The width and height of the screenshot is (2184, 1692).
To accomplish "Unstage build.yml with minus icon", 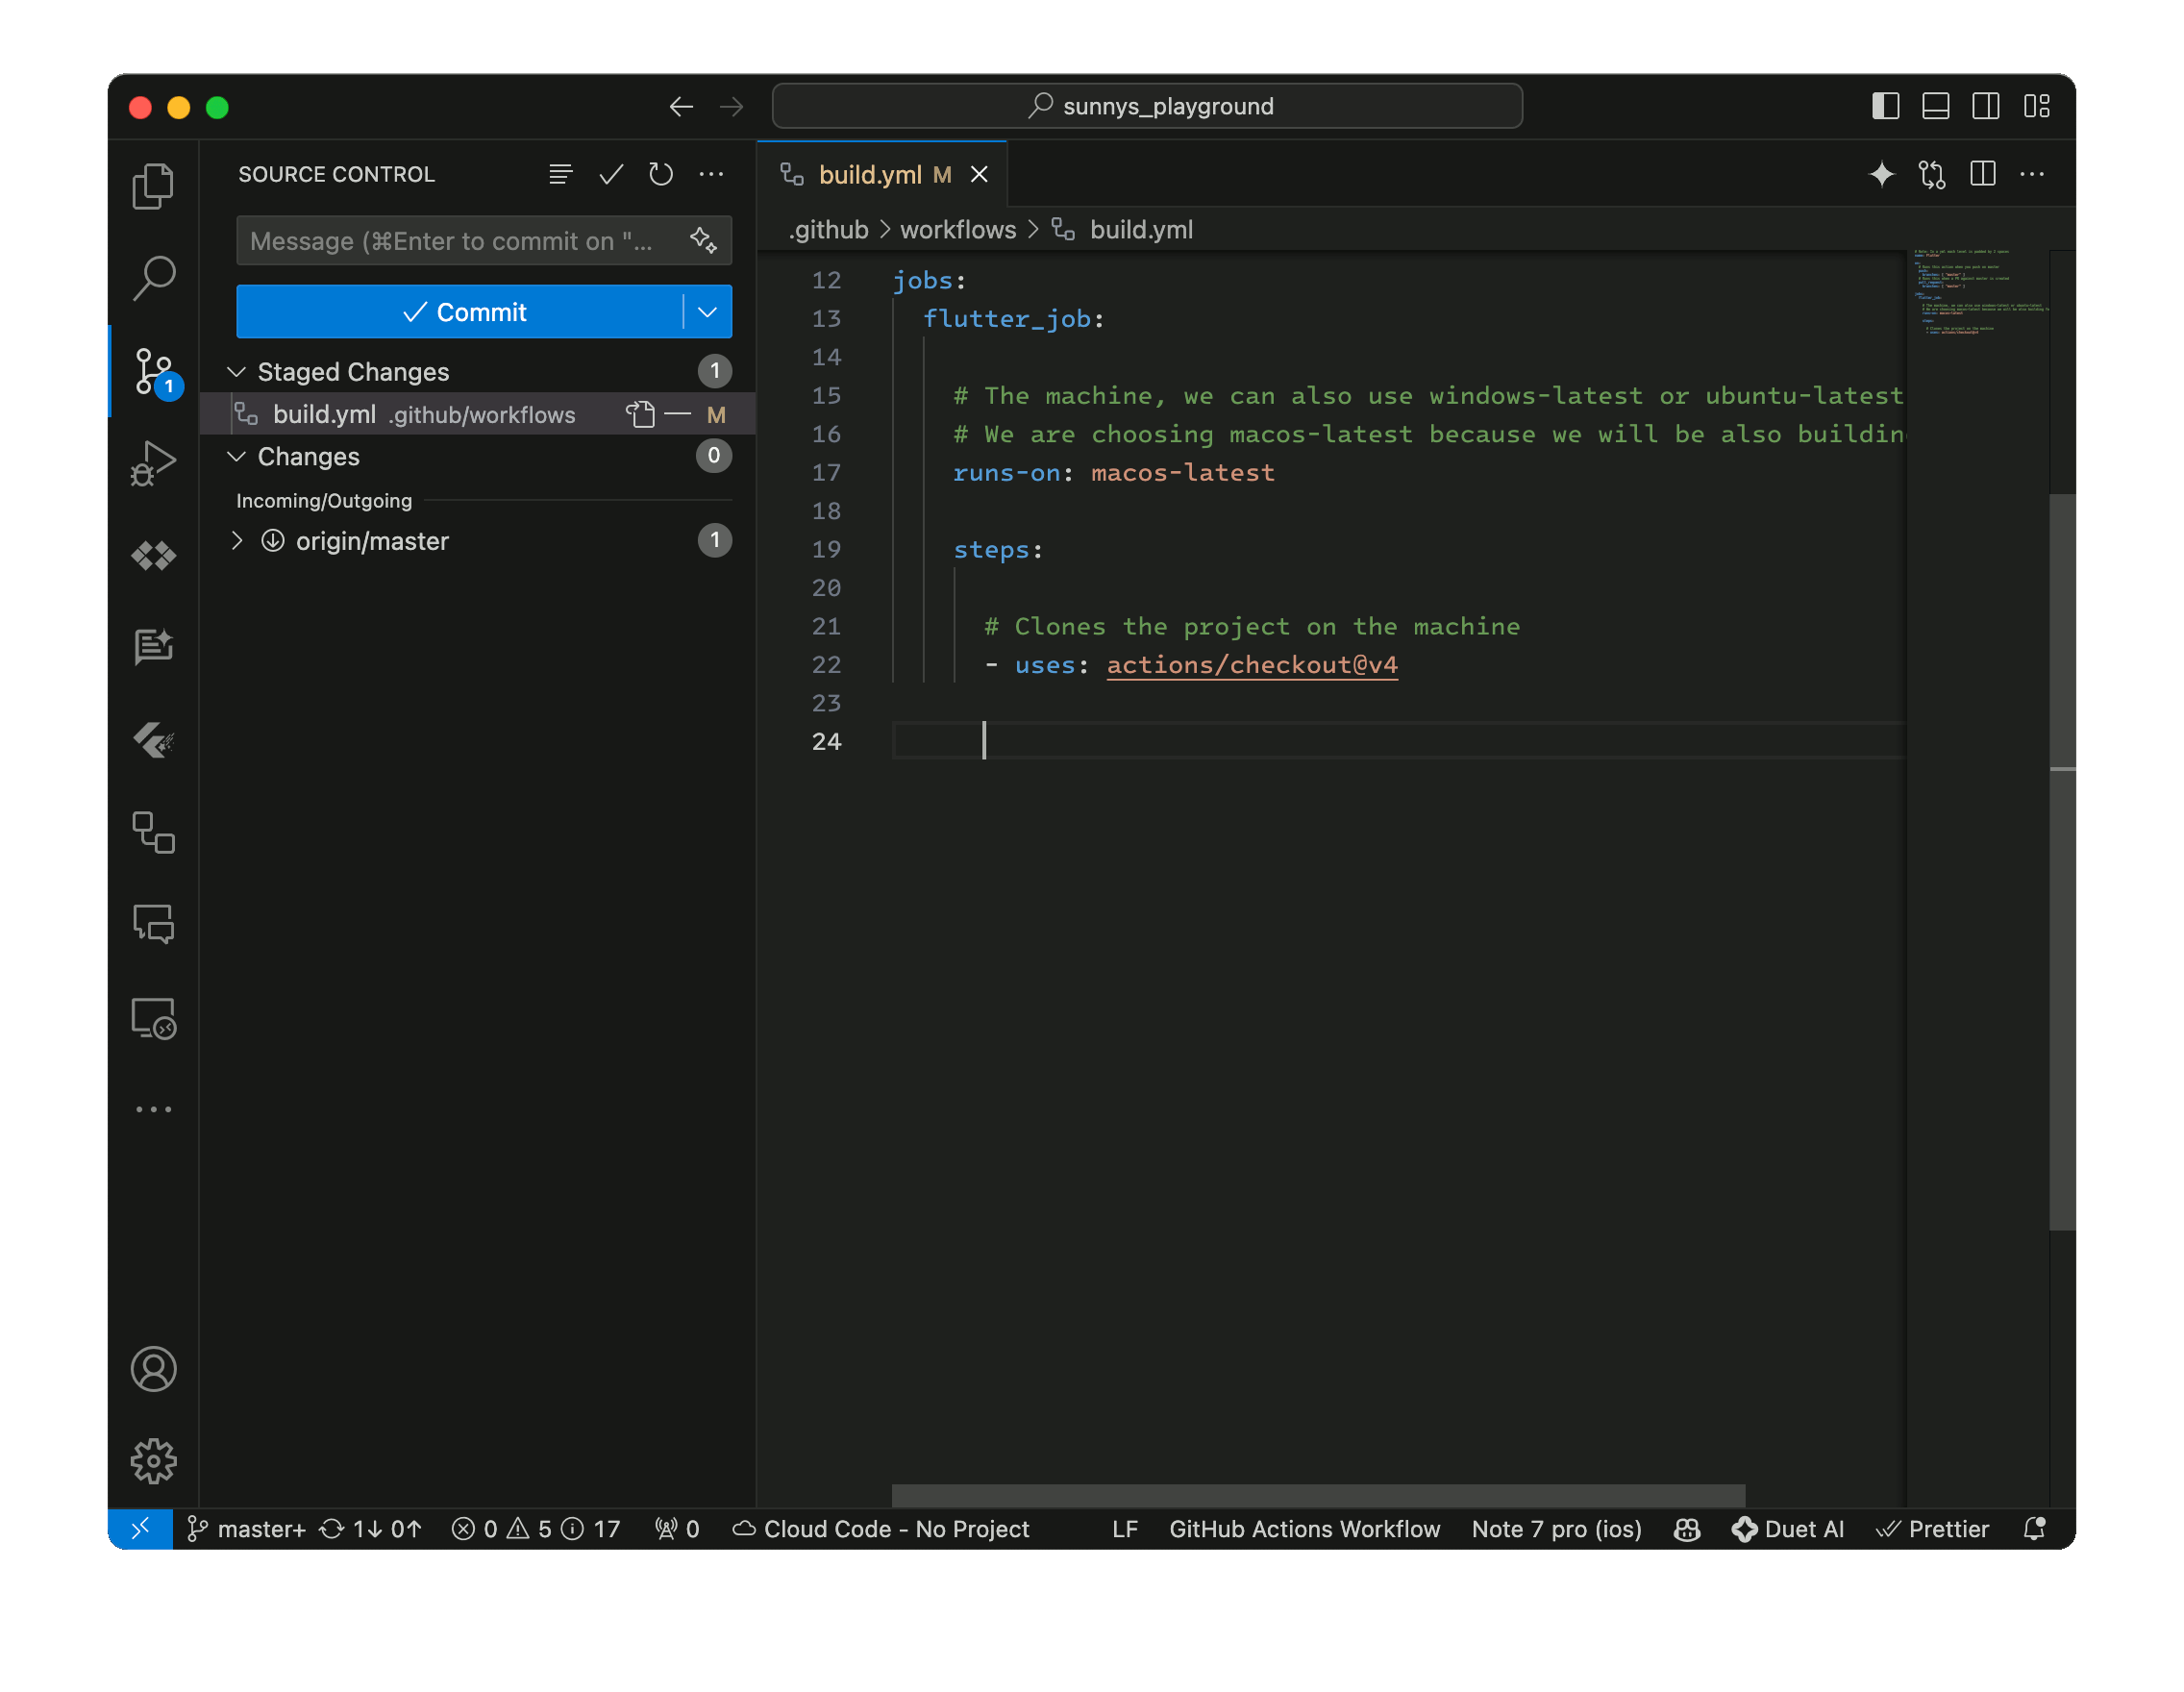I will click(678, 414).
